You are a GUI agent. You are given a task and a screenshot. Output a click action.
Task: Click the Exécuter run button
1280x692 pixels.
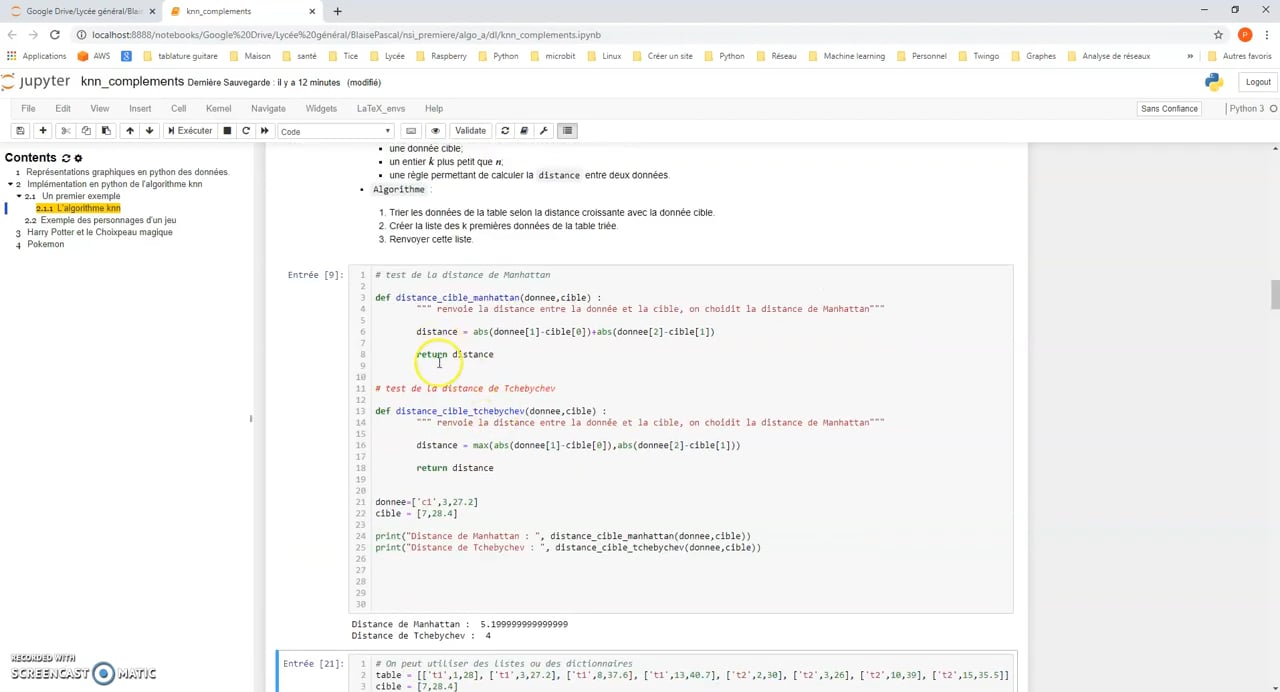pyautogui.click(x=190, y=131)
